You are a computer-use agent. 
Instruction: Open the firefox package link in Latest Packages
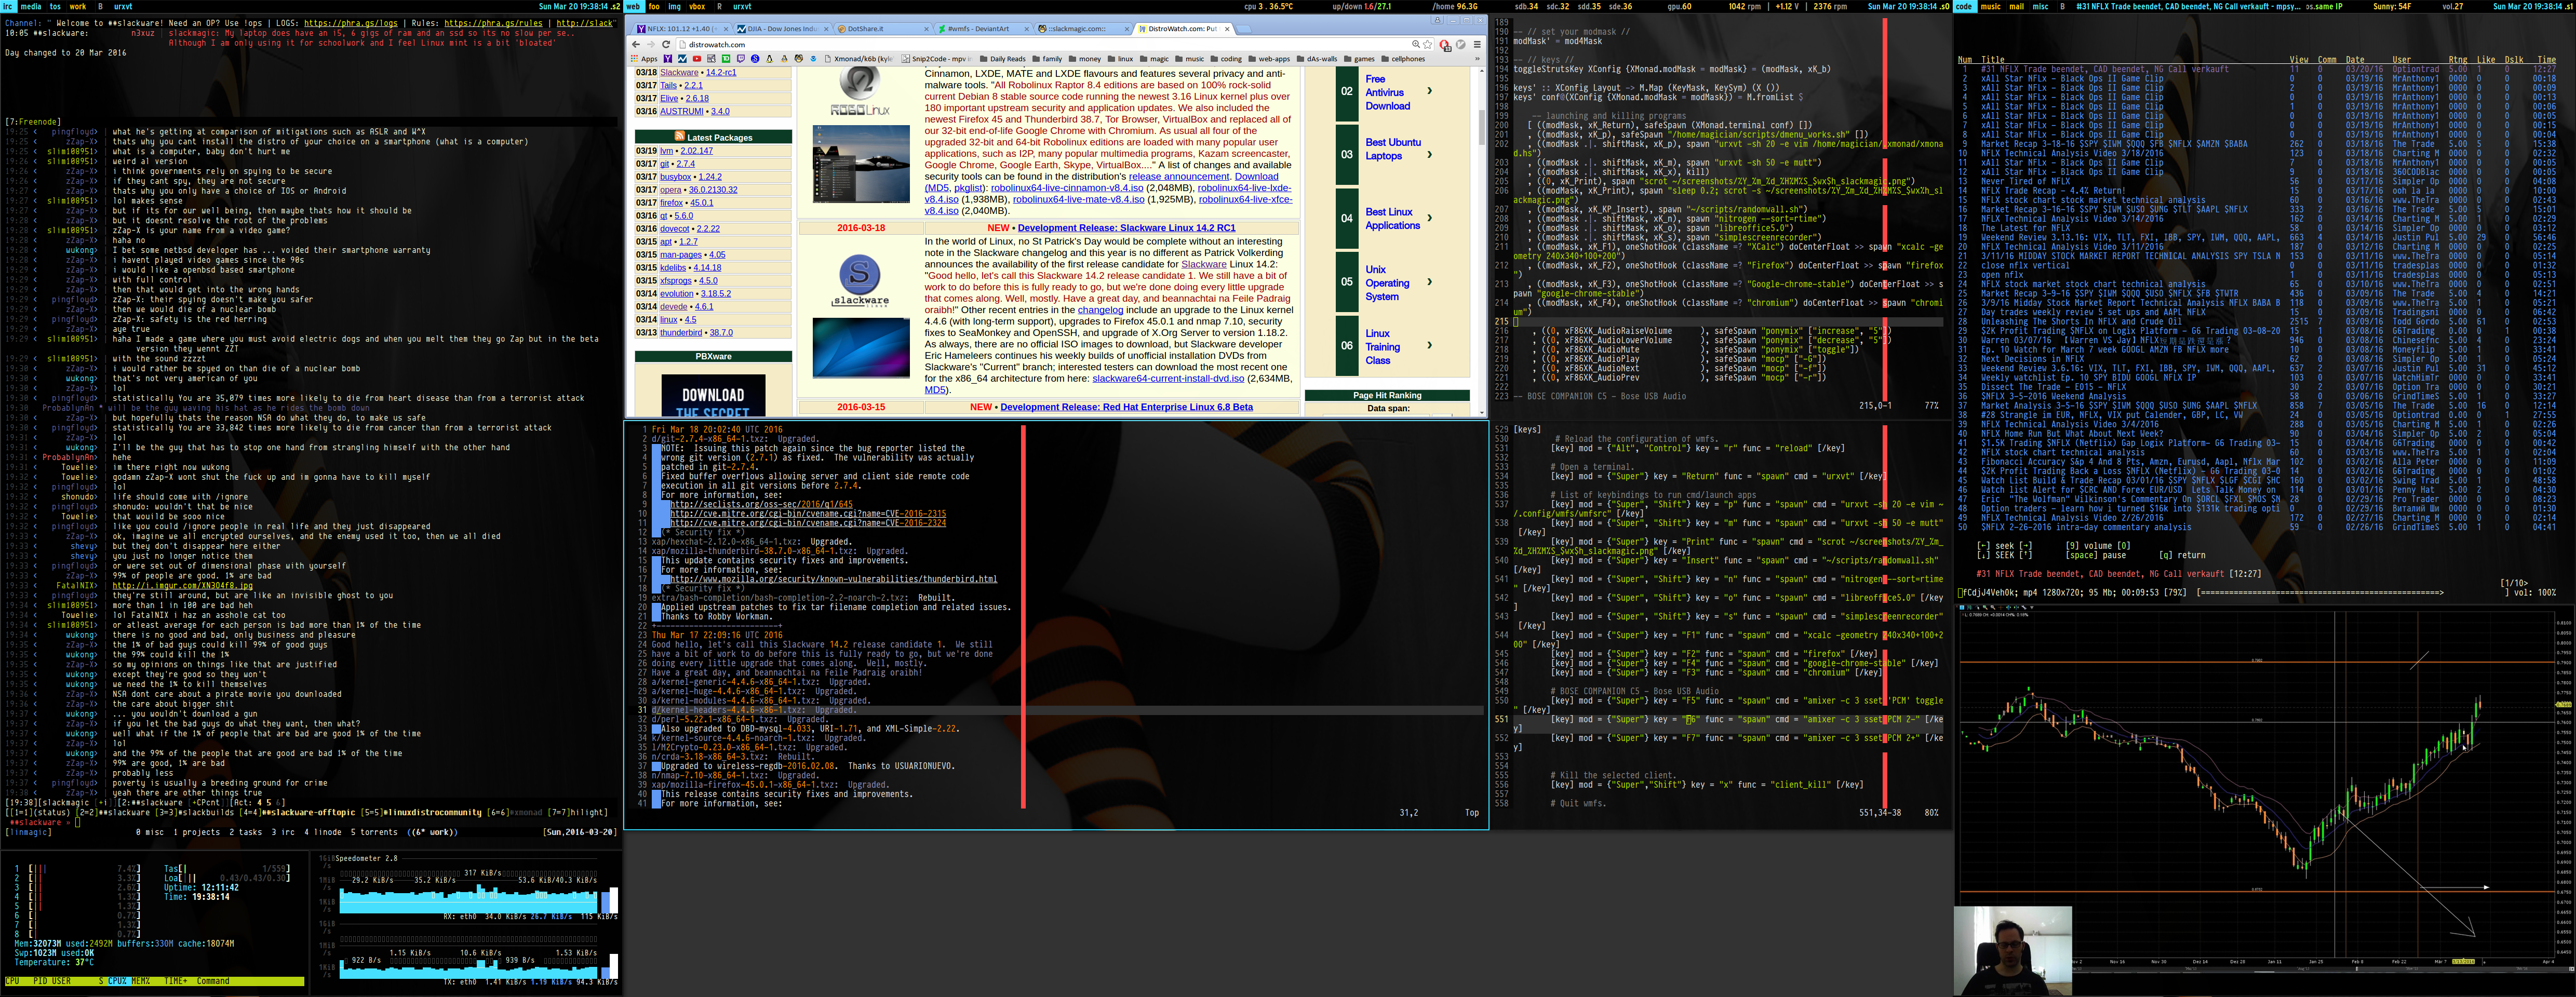point(671,202)
